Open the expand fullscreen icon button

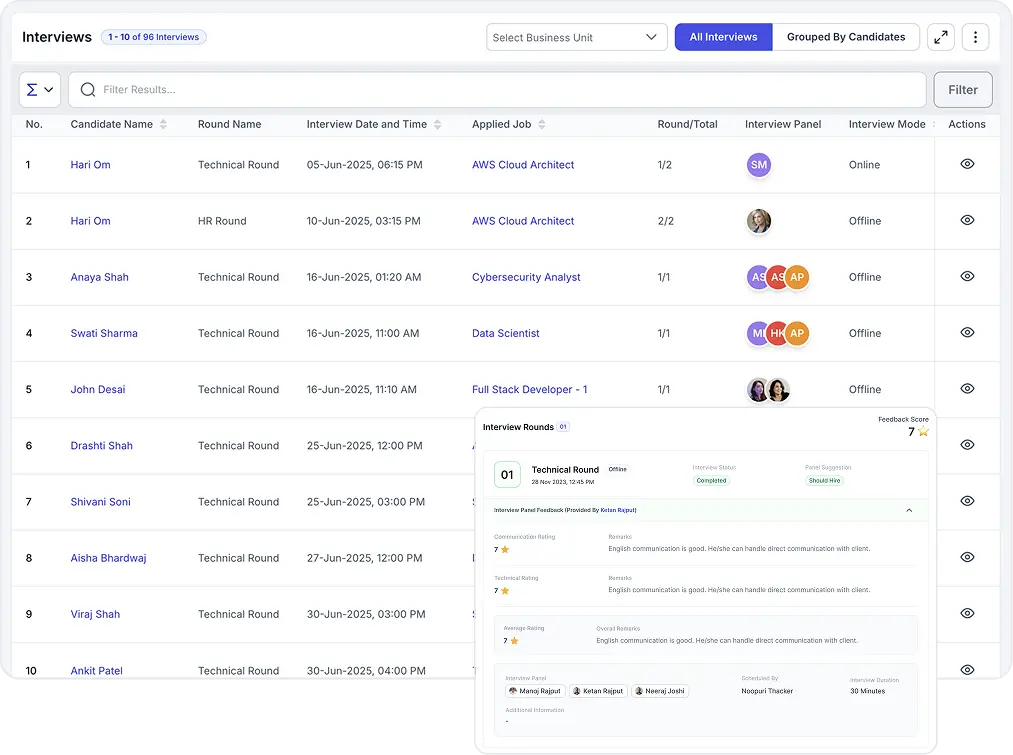pyautogui.click(x=941, y=37)
